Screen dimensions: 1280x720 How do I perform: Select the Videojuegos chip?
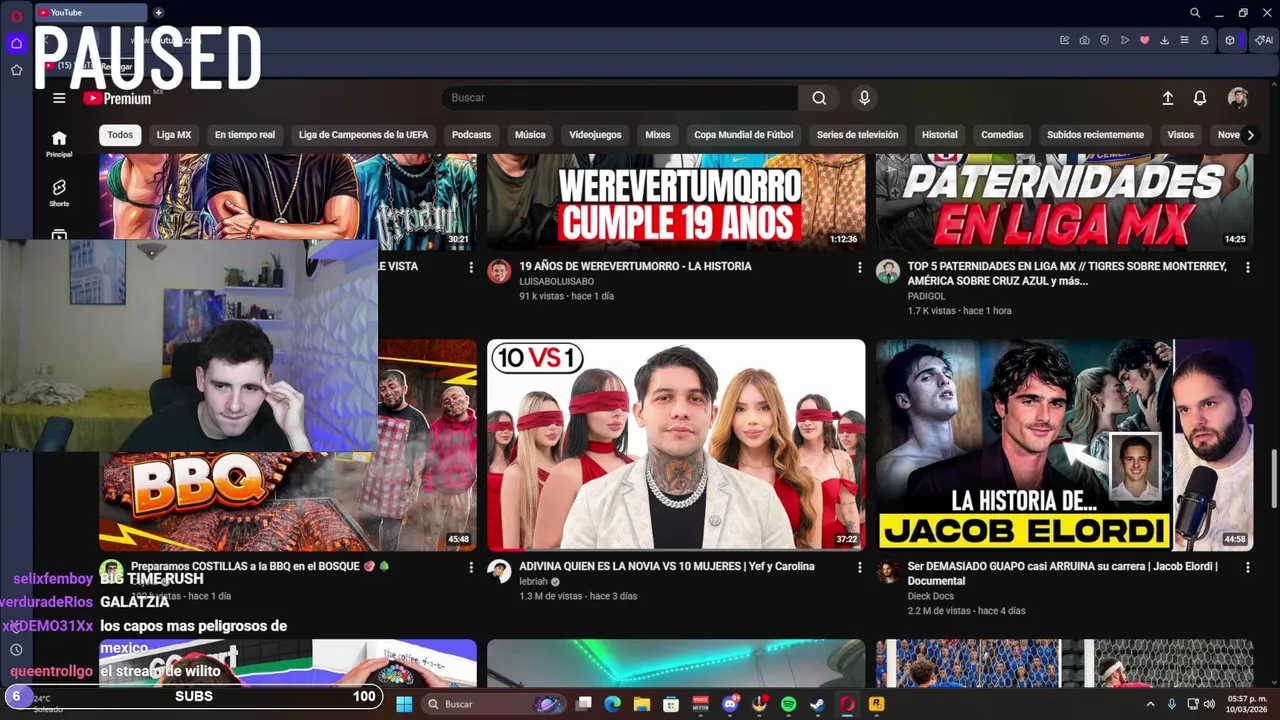[x=595, y=135]
